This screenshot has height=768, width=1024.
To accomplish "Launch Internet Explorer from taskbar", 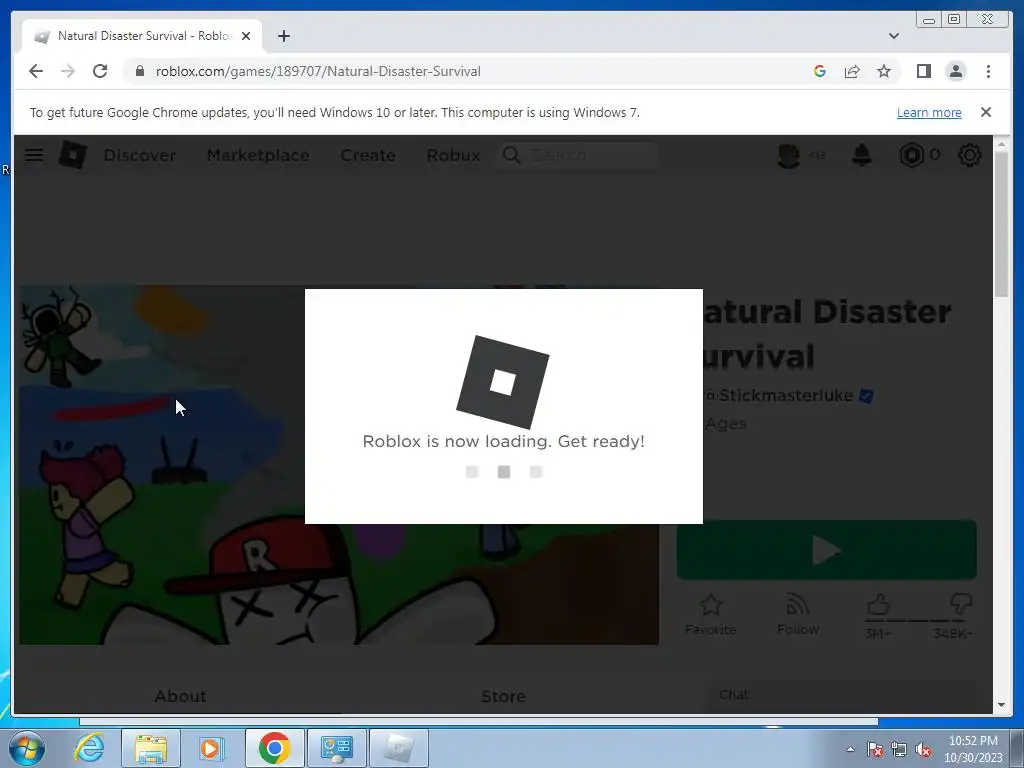I will click(89, 748).
